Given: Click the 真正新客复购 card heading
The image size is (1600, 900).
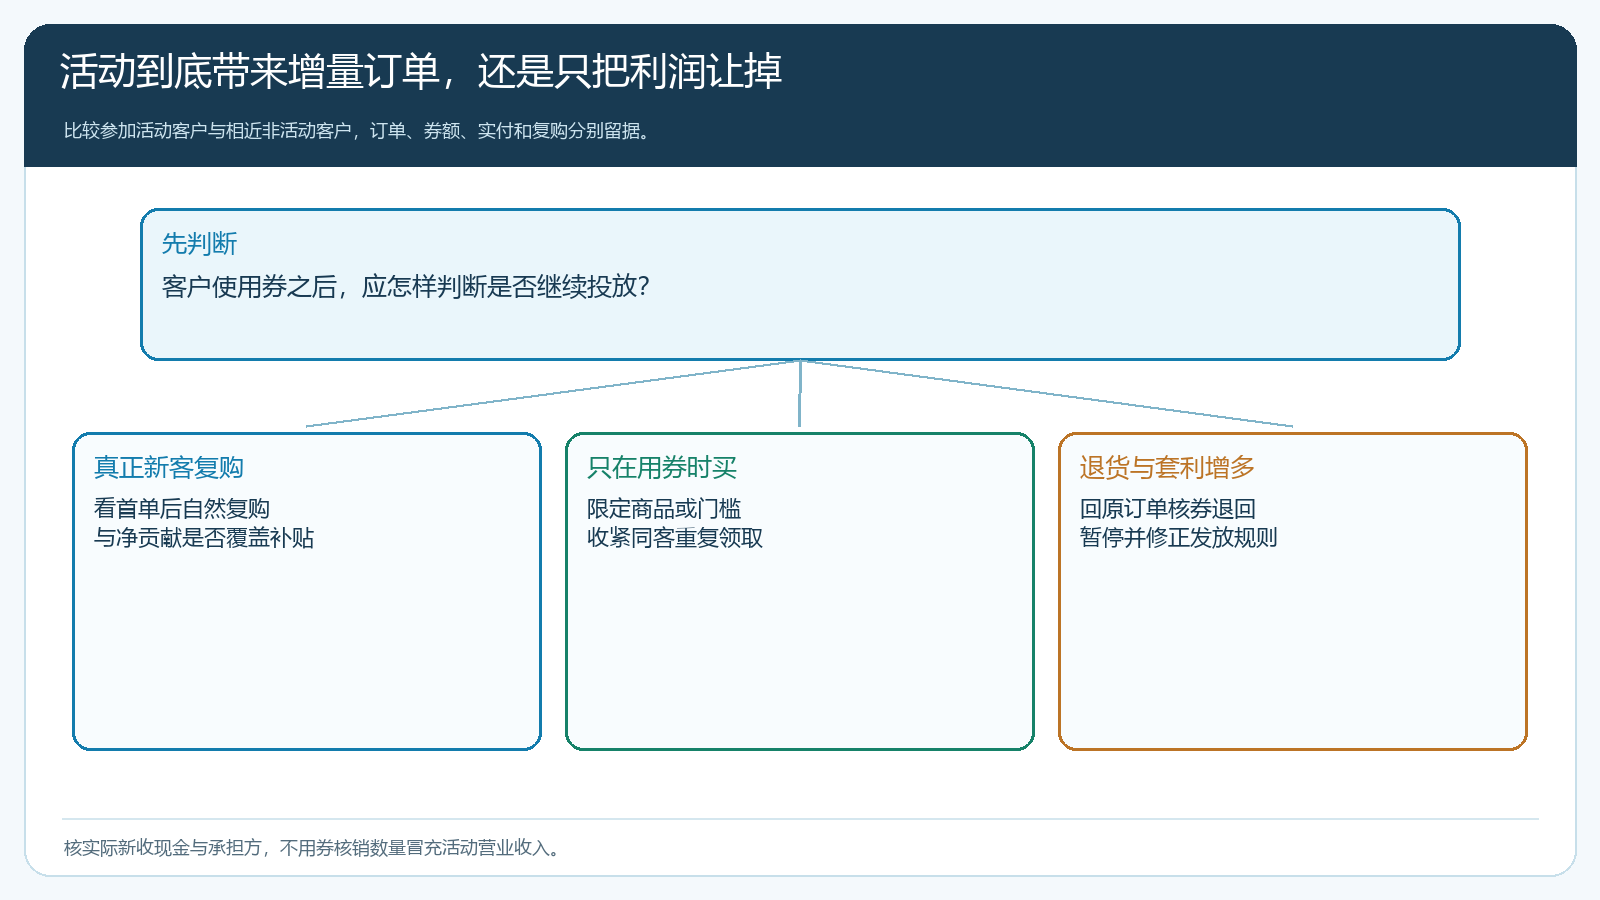Looking at the screenshot, I should point(169,468).
